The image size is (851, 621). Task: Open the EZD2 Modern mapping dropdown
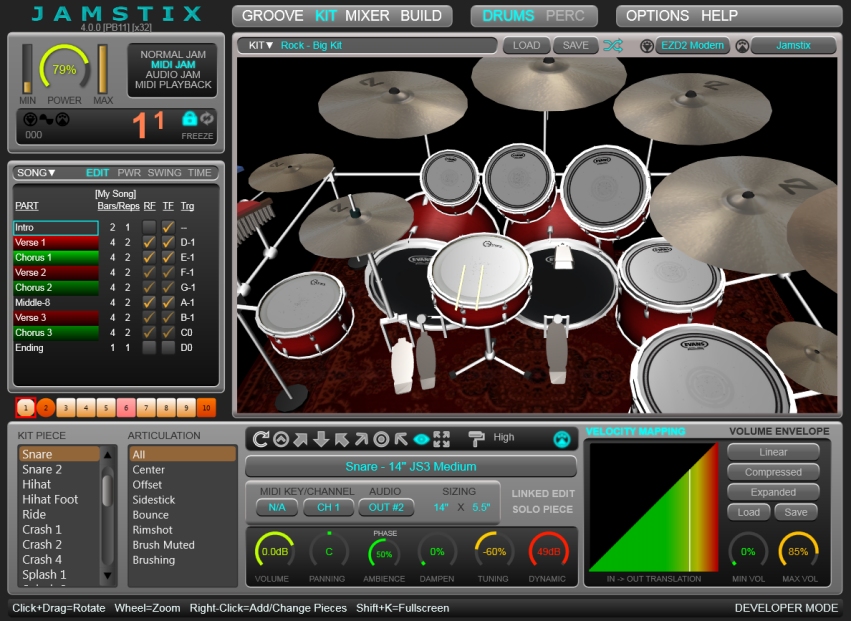(x=693, y=46)
